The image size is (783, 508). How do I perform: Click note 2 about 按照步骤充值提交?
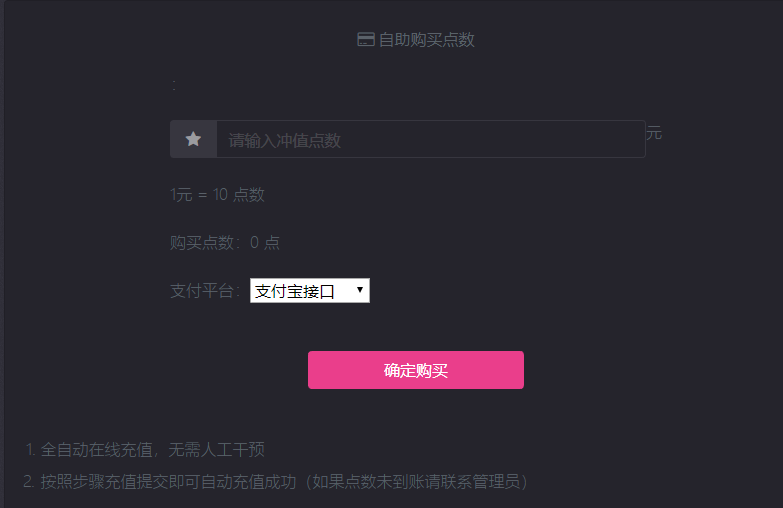click(276, 482)
